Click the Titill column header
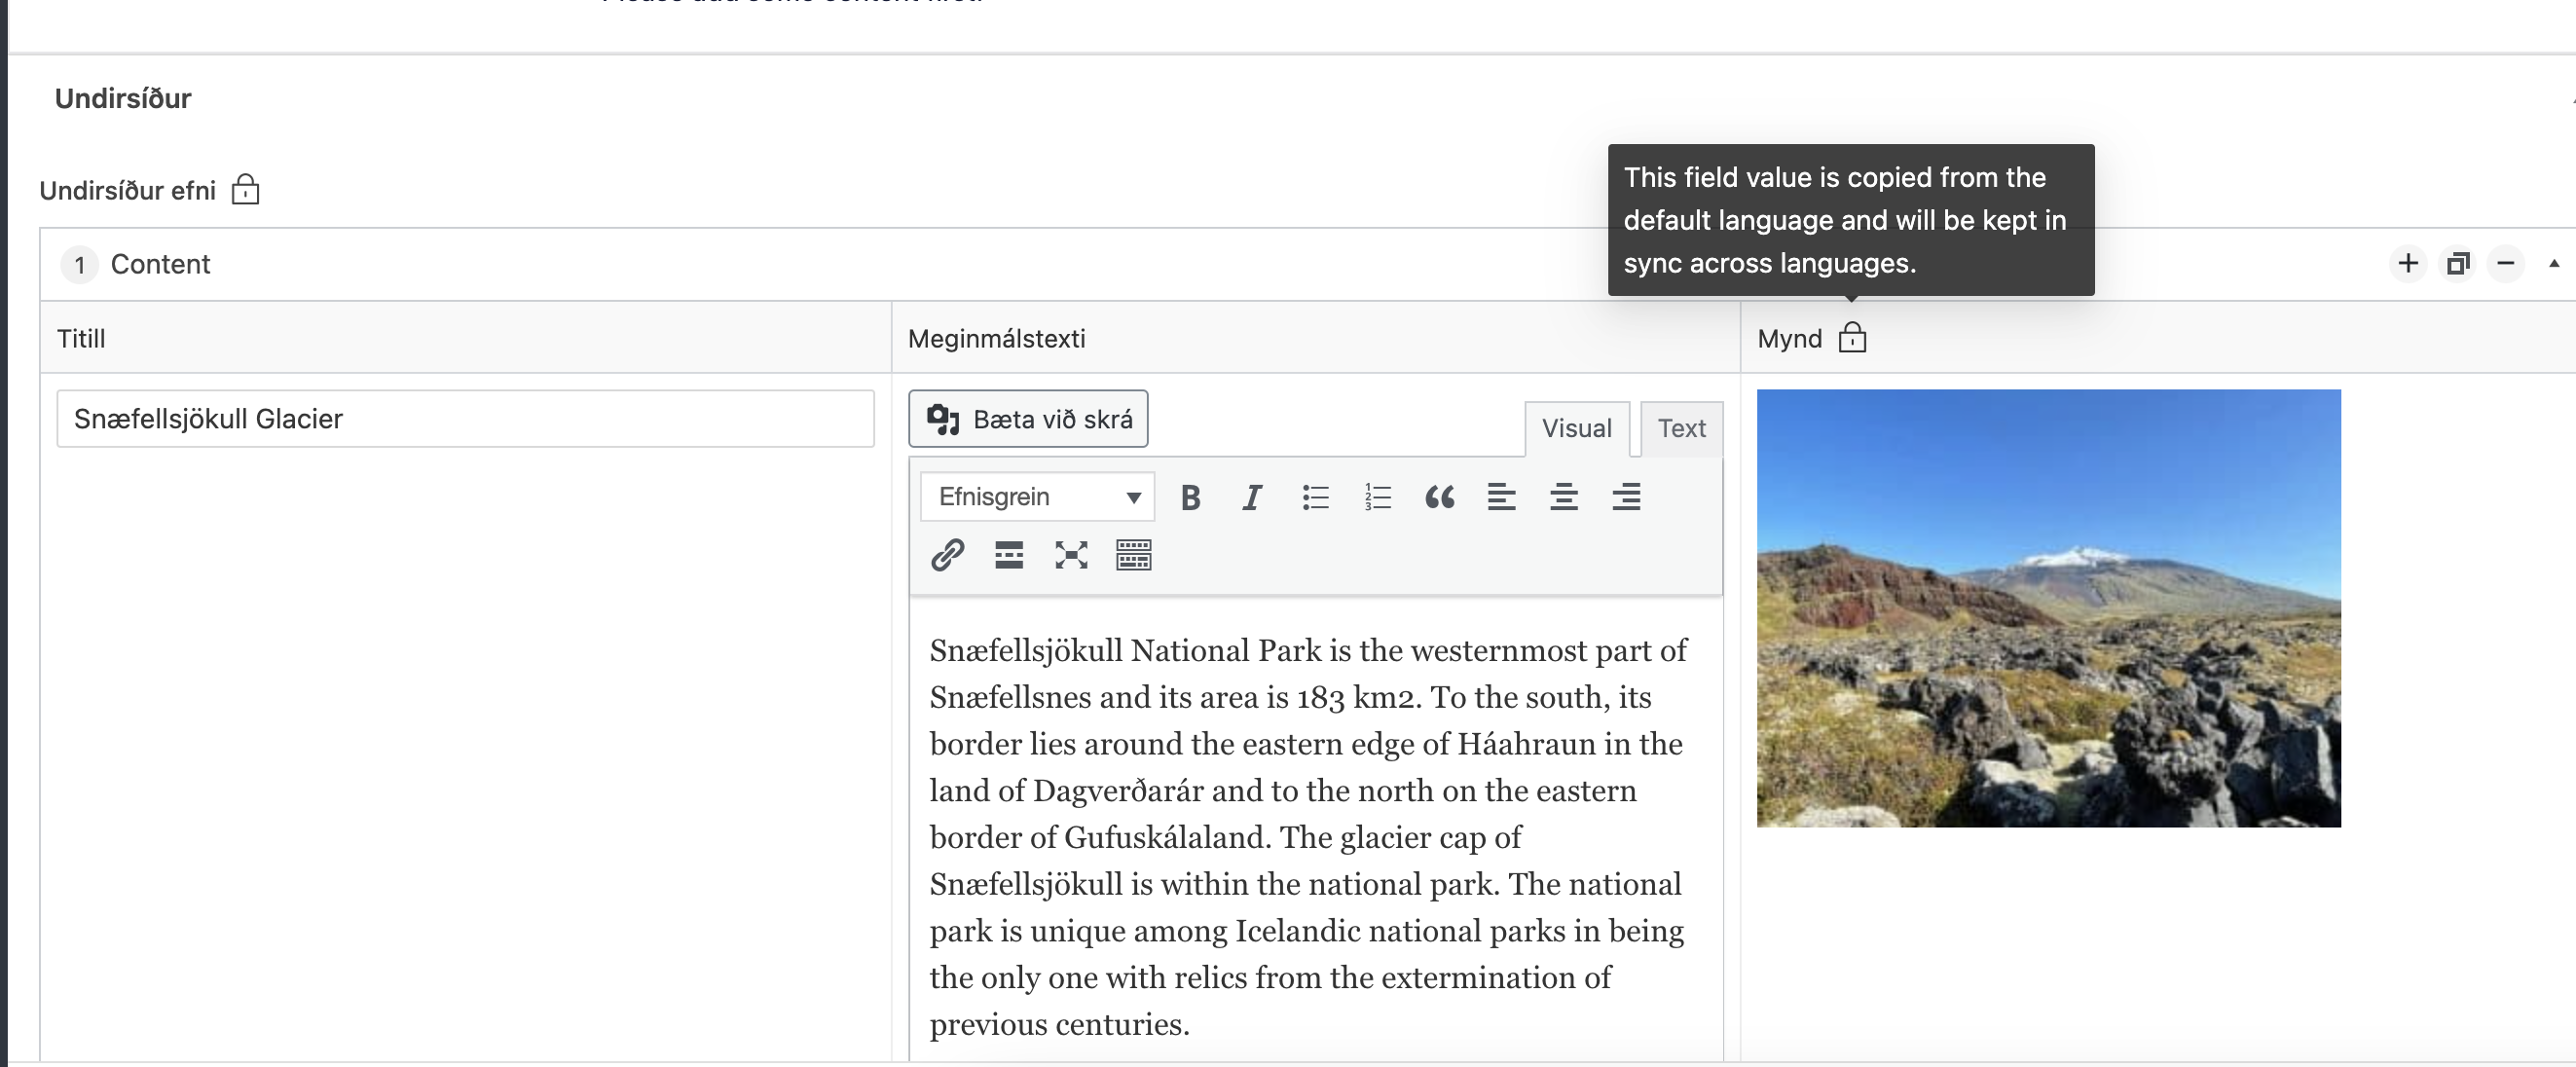The image size is (2576, 1067). [x=81, y=339]
